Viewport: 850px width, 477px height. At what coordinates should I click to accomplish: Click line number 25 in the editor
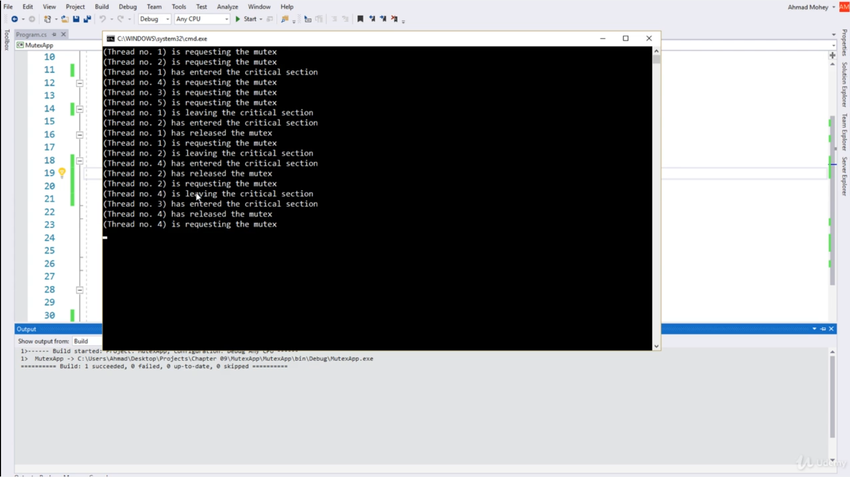pyautogui.click(x=49, y=250)
